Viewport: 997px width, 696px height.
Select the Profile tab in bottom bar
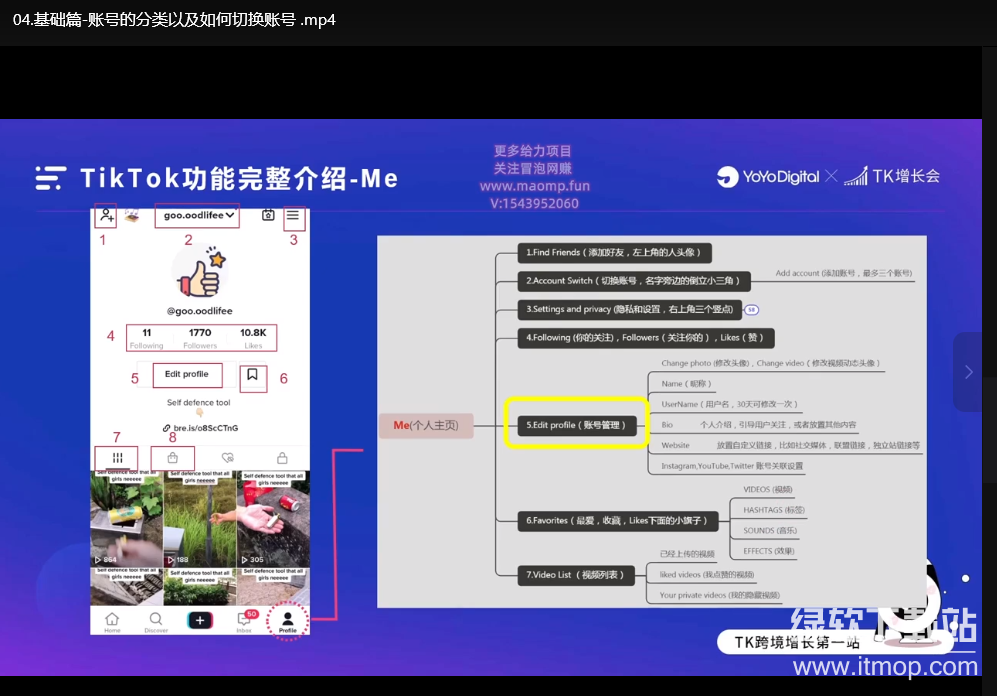[288, 621]
